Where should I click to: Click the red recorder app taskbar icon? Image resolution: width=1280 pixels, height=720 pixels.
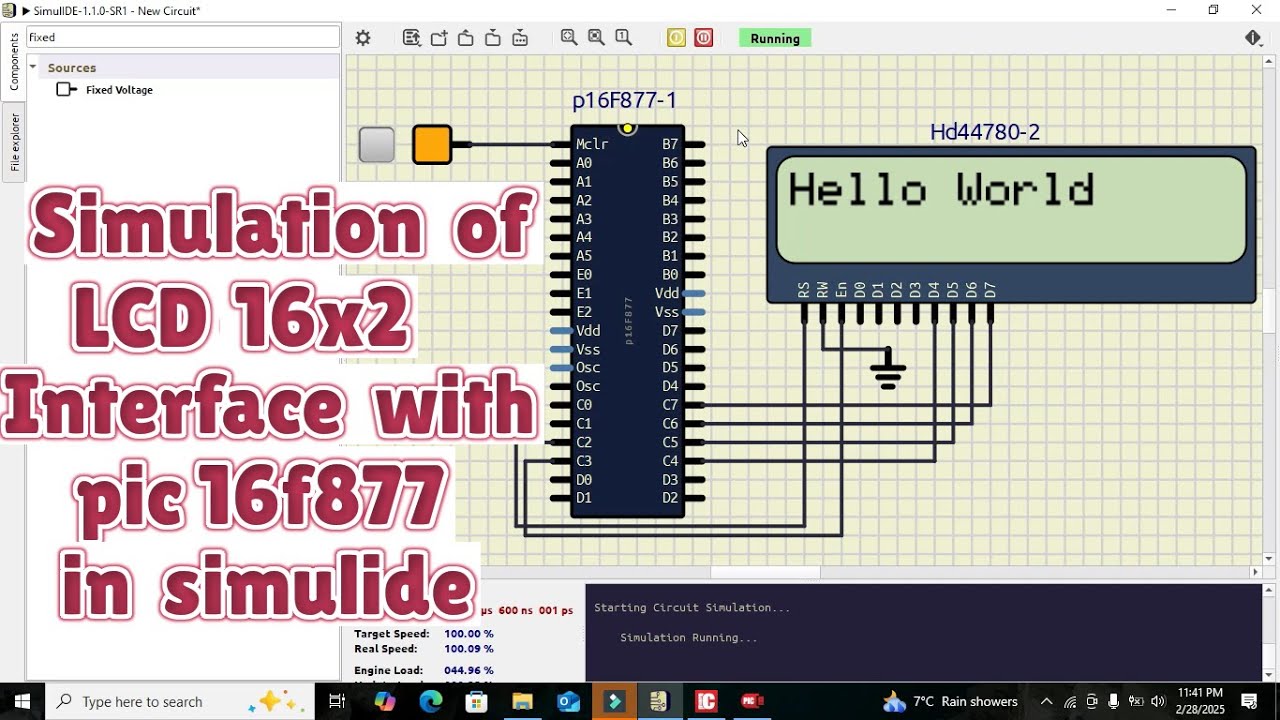(752, 701)
